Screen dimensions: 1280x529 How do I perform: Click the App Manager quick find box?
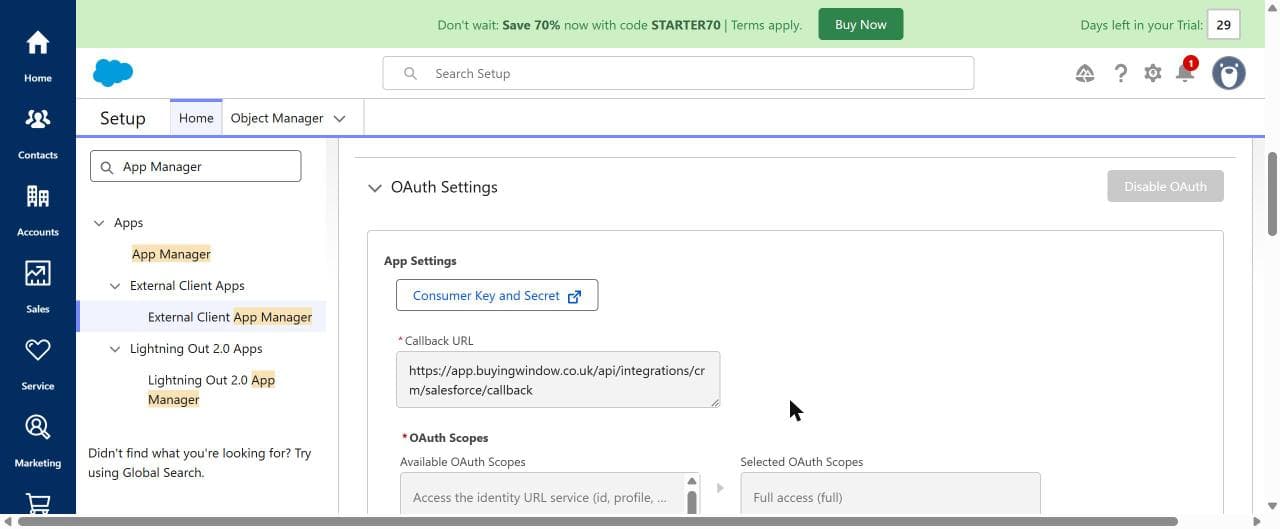196,166
